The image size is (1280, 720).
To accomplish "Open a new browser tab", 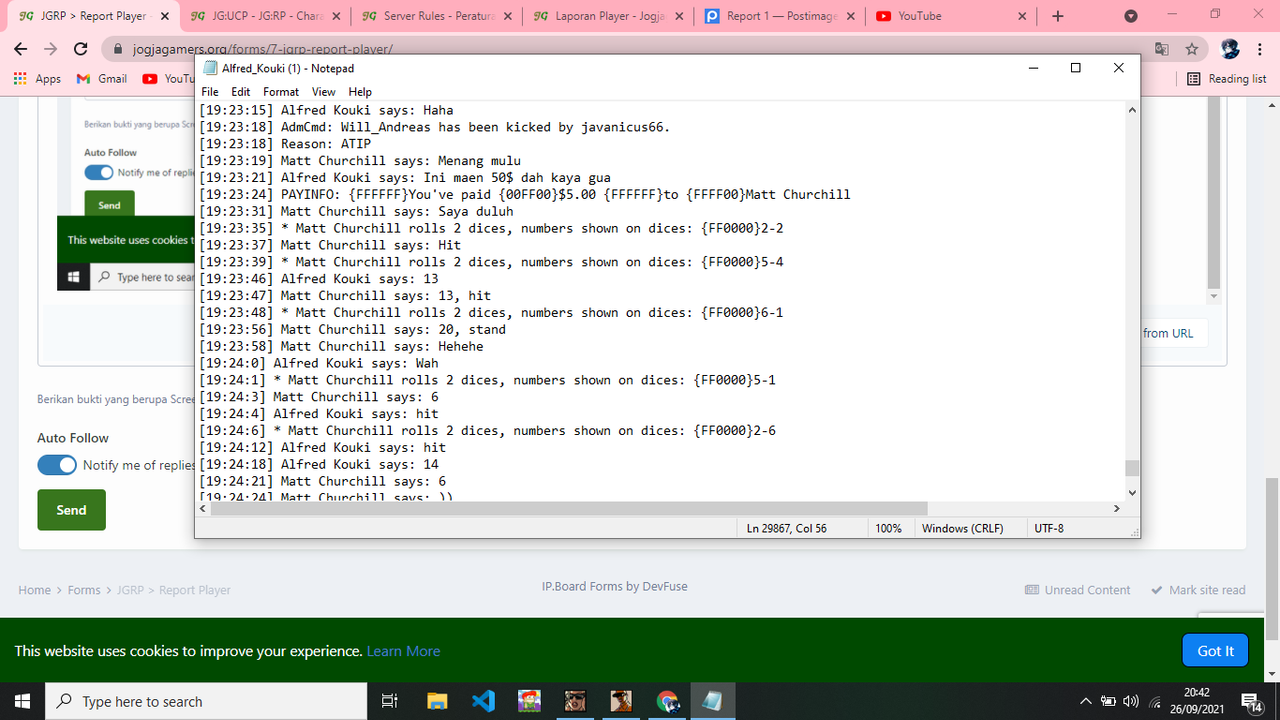I will 1058,16.
